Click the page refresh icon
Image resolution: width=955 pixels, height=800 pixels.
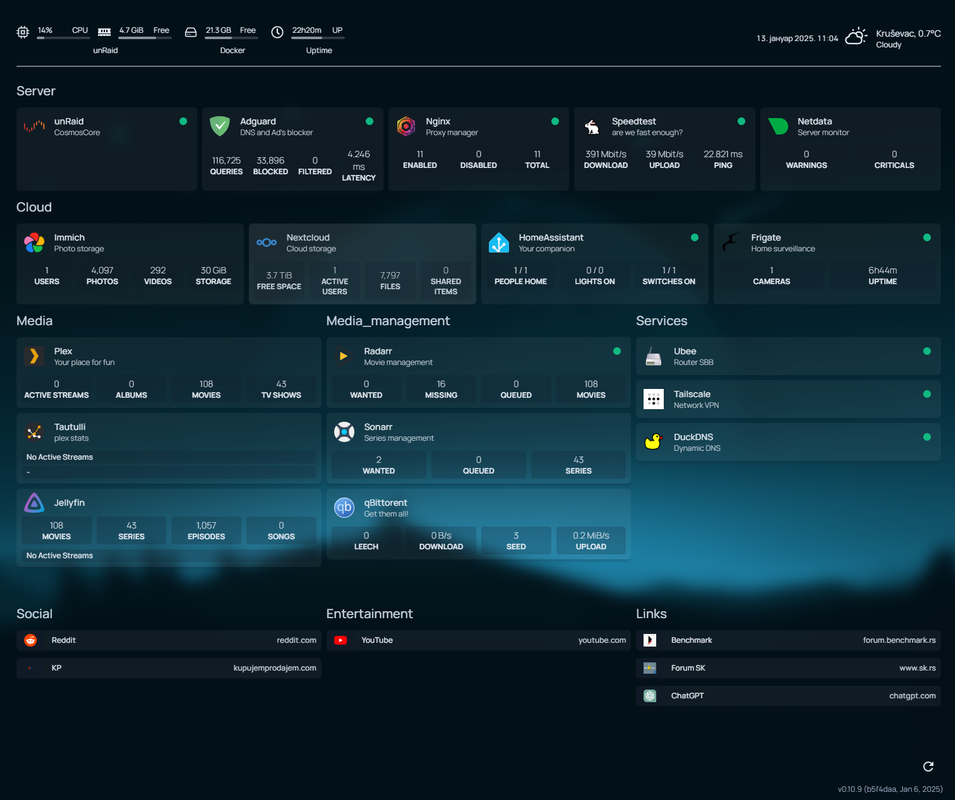pos(928,766)
